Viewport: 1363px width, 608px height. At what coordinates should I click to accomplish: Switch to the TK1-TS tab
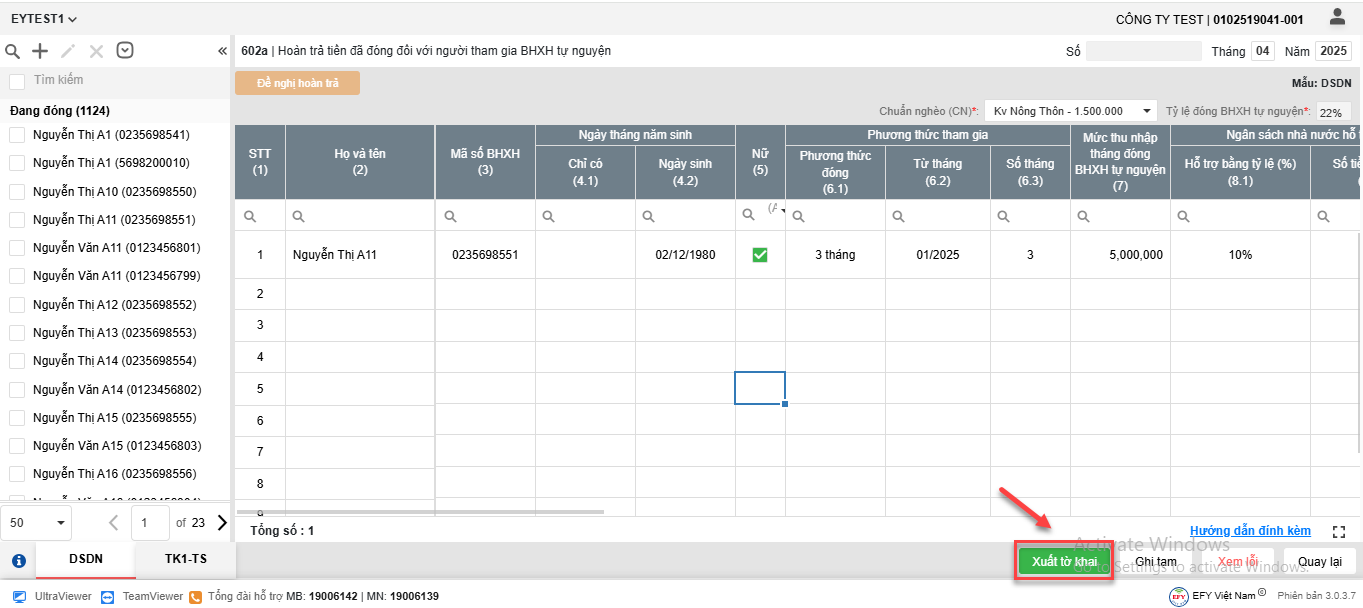click(x=185, y=560)
